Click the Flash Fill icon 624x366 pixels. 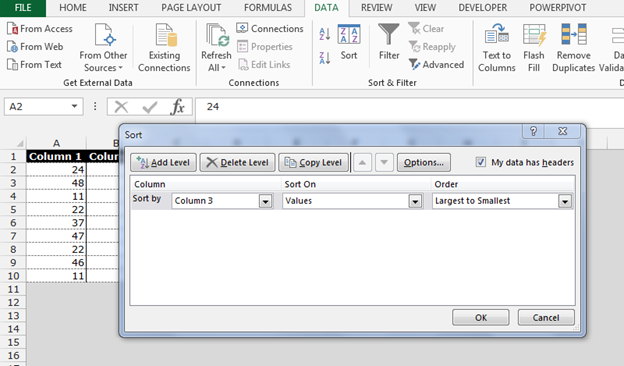(x=534, y=48)
